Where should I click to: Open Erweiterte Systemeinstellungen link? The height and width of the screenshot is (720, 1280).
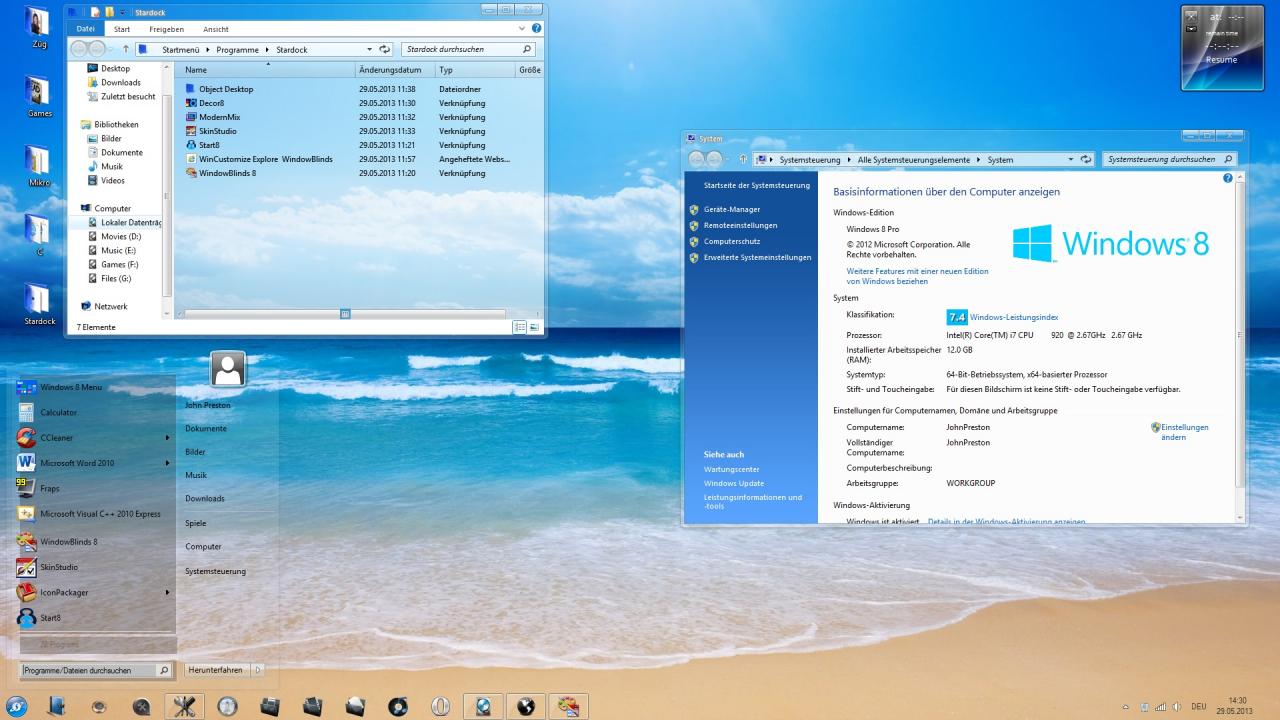coord(757,257)
